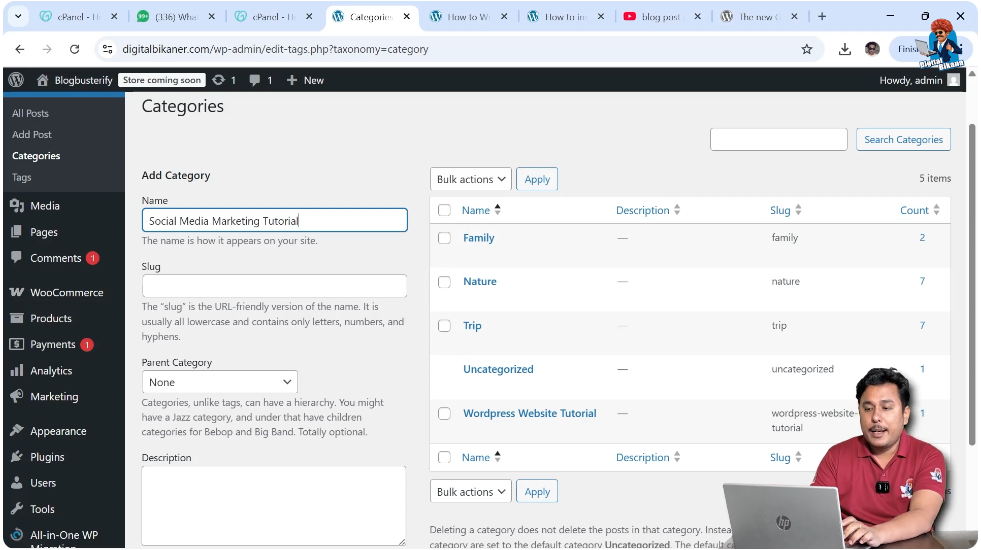
Task: Open new browser tab with plus
Action: coord(822,17)
